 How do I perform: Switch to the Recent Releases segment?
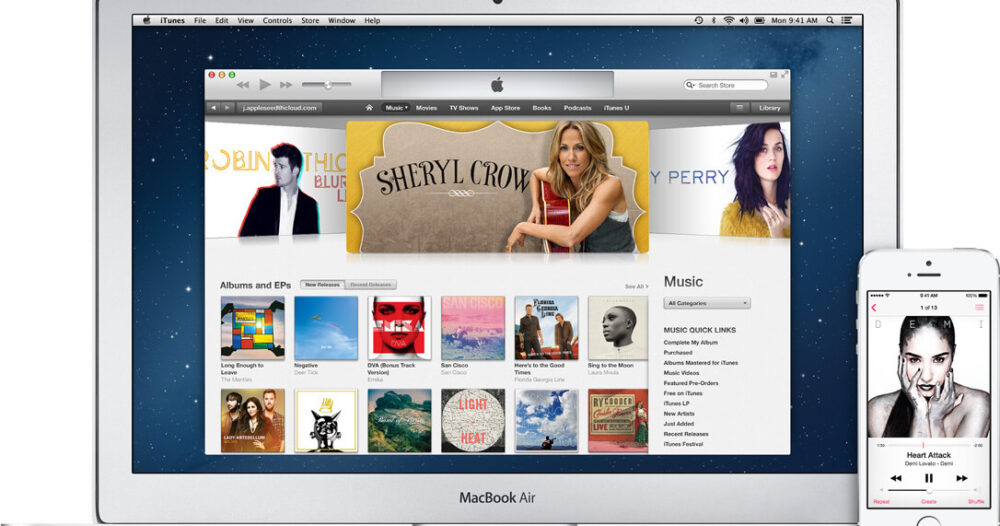371,285
